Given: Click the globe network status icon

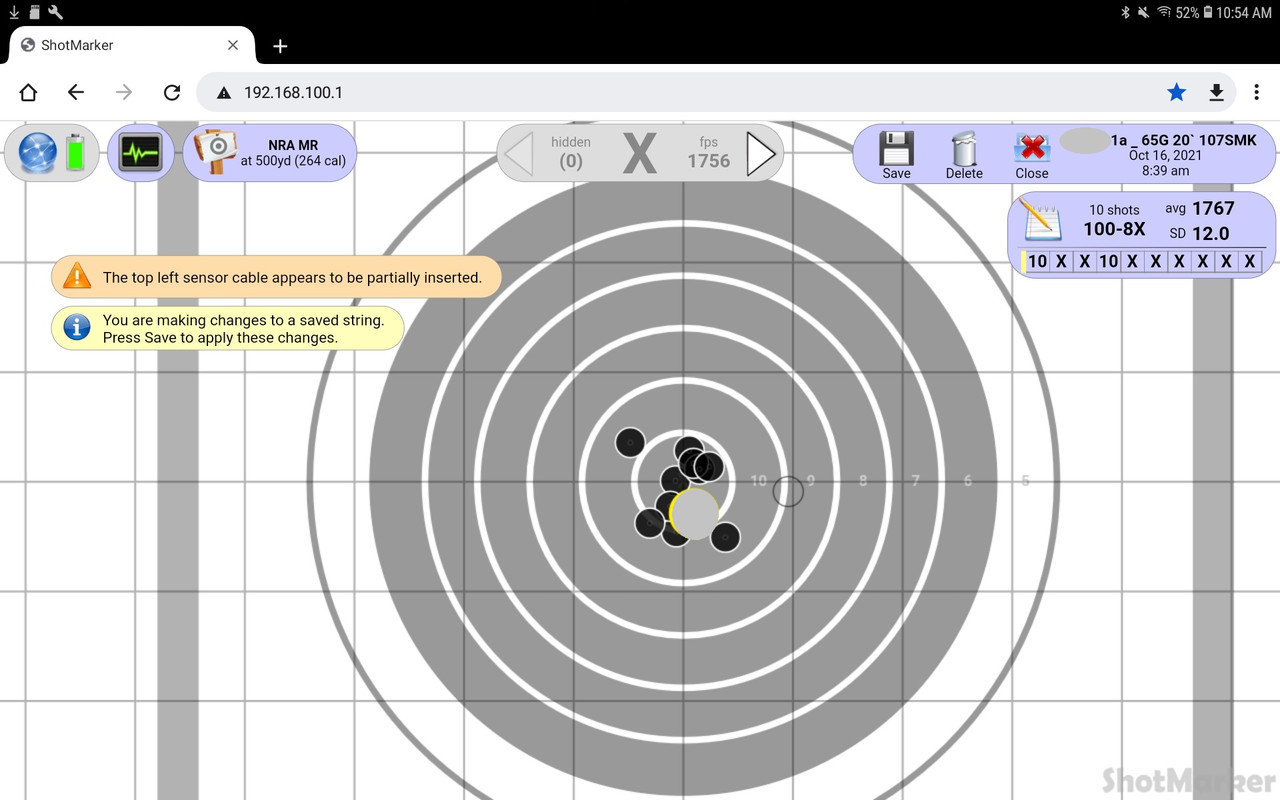Looking at the screenshot, I should click(37, 153).
